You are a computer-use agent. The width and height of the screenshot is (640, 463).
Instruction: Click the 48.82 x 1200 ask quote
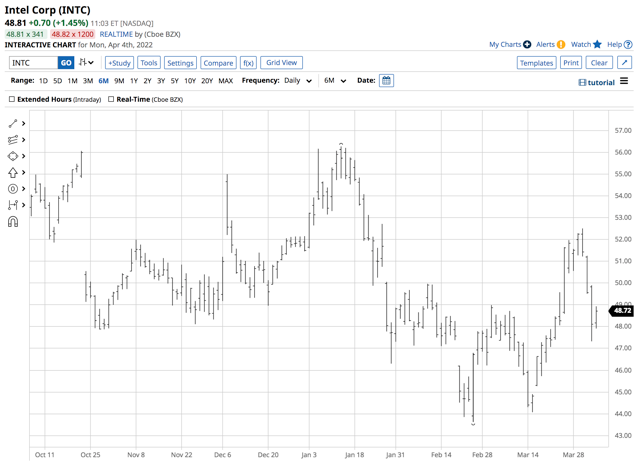tap(72, 34)
